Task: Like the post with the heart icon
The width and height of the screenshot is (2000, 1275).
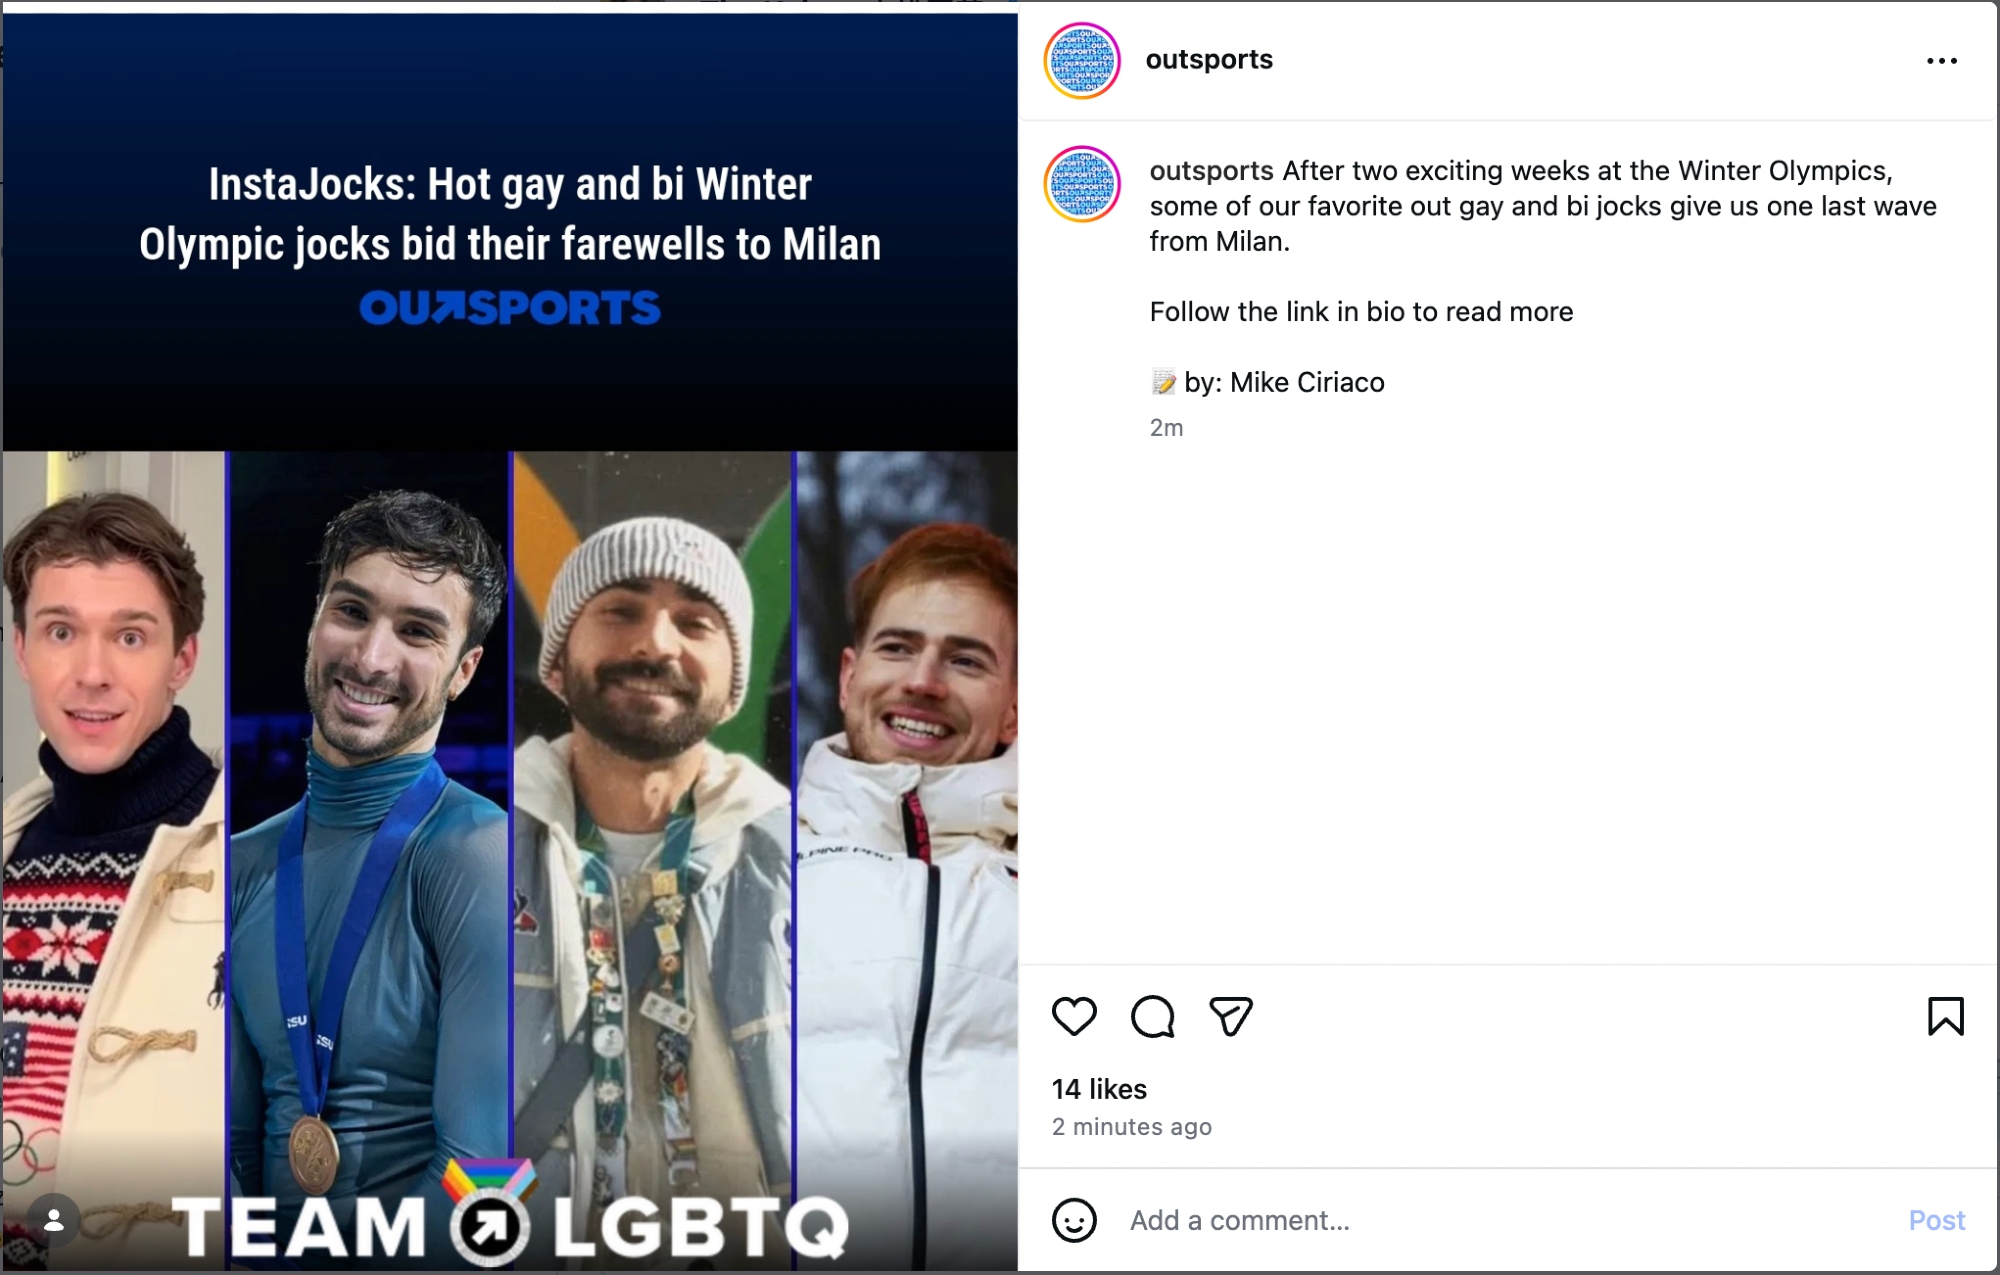Action: point(1074,1016)
